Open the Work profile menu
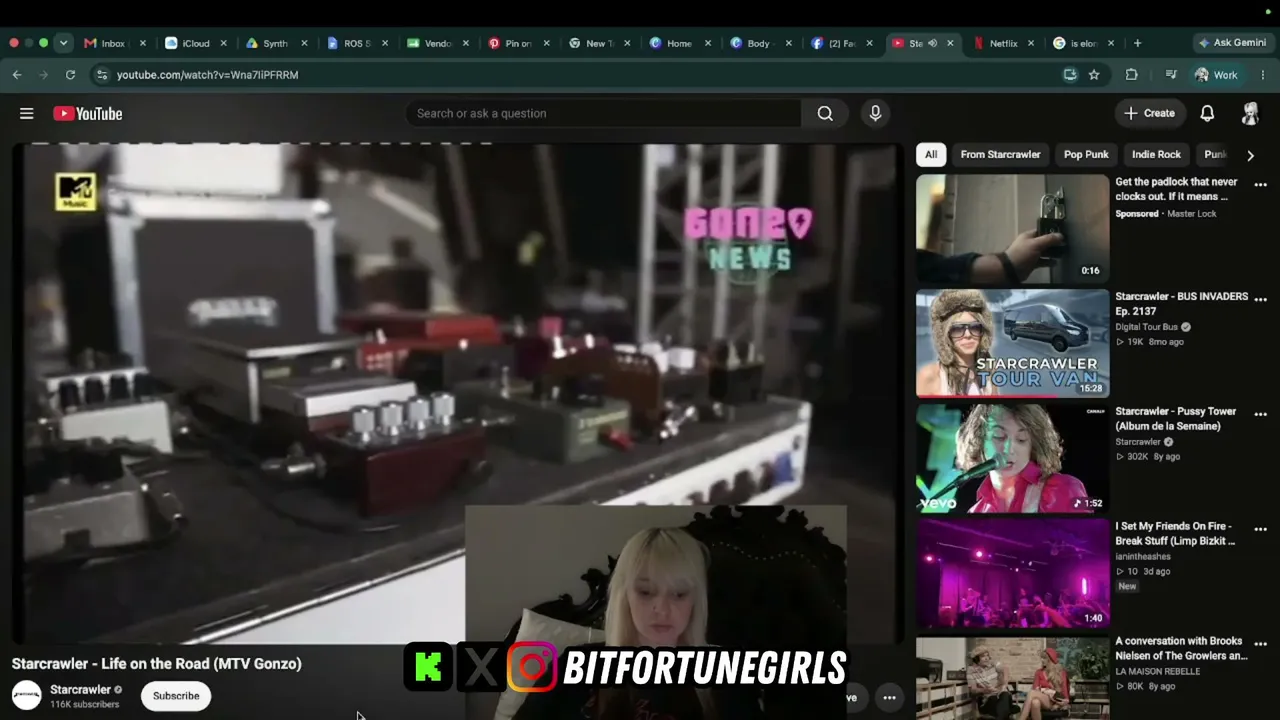The width and height of the screenshot is (1280, 720). pos(1217,75)
